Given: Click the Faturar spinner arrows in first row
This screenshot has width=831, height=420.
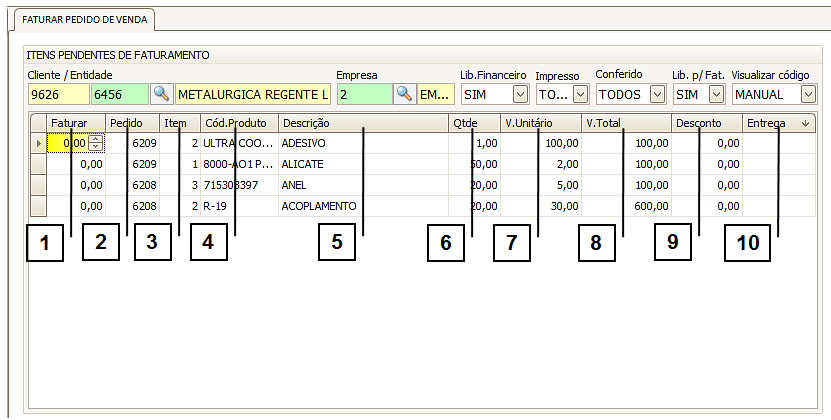Looking at the screenshot, I should [x=96, y=143].
